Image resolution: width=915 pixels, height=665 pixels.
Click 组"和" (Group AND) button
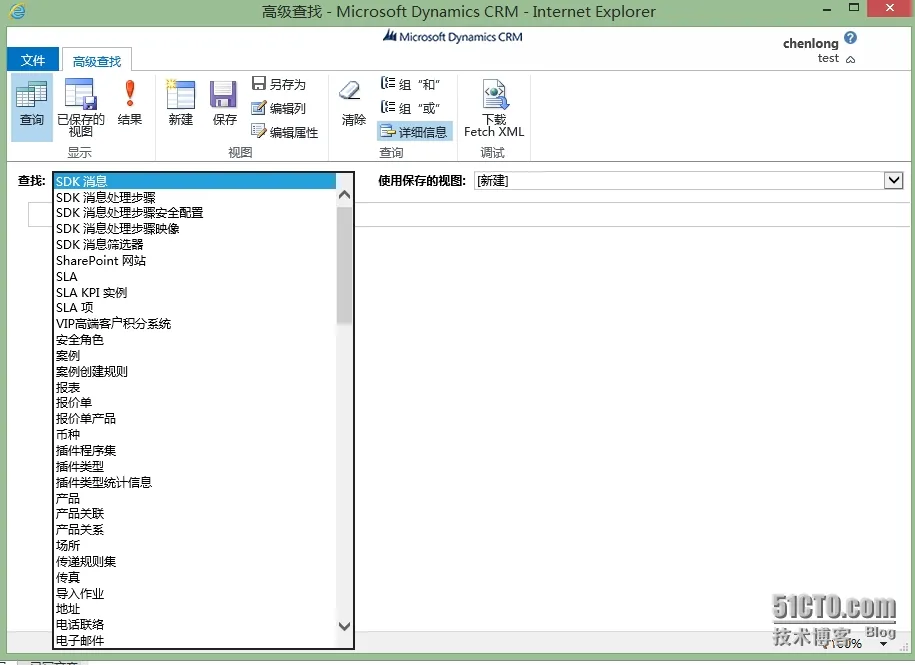coord(410,84)
